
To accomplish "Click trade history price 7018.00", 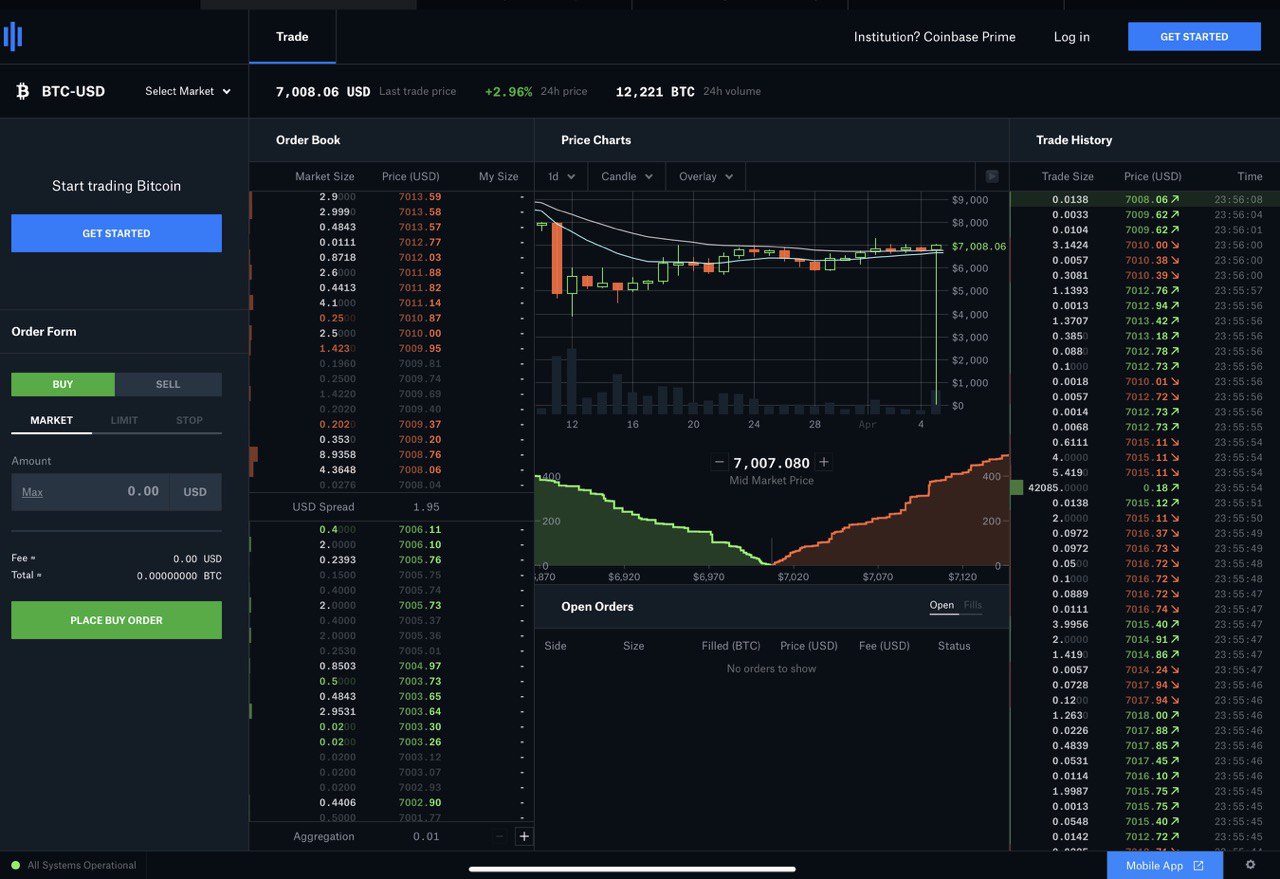I will [x=1146, y=716].
